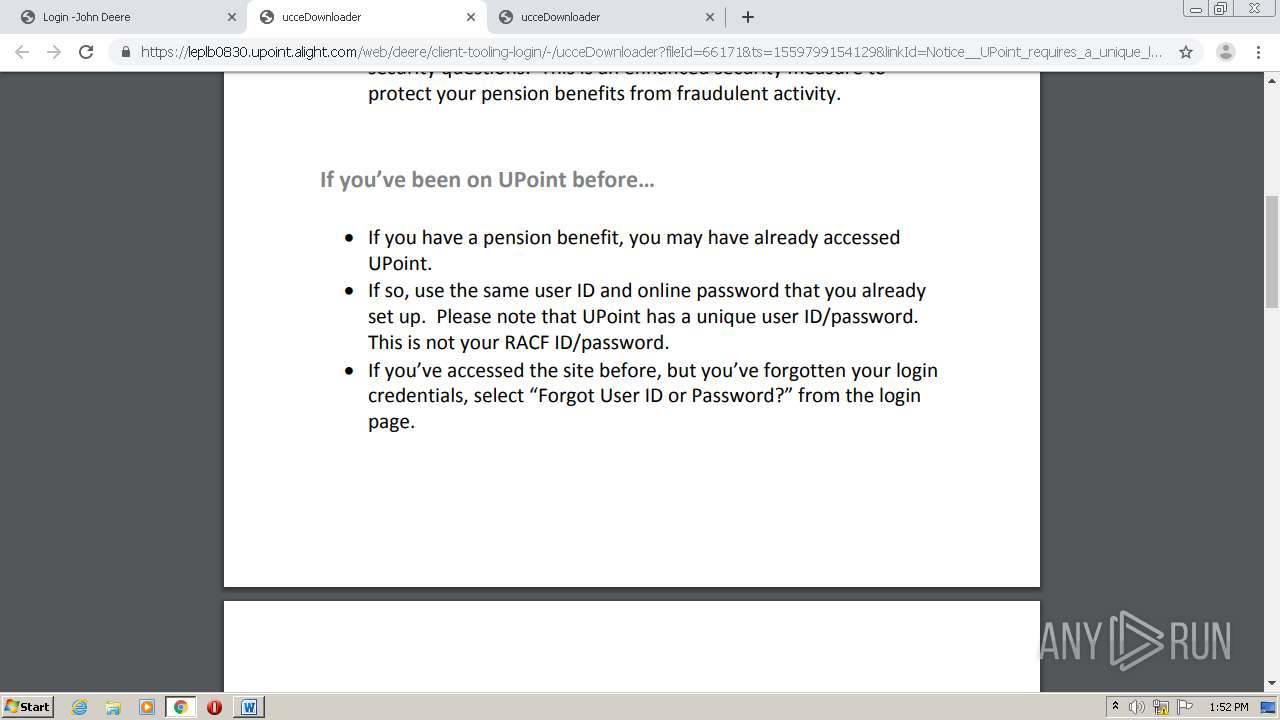Show hidden system tray icons
Image resolution: width=1280 pixels, height=720 pixels.
tap(1115, 706)
